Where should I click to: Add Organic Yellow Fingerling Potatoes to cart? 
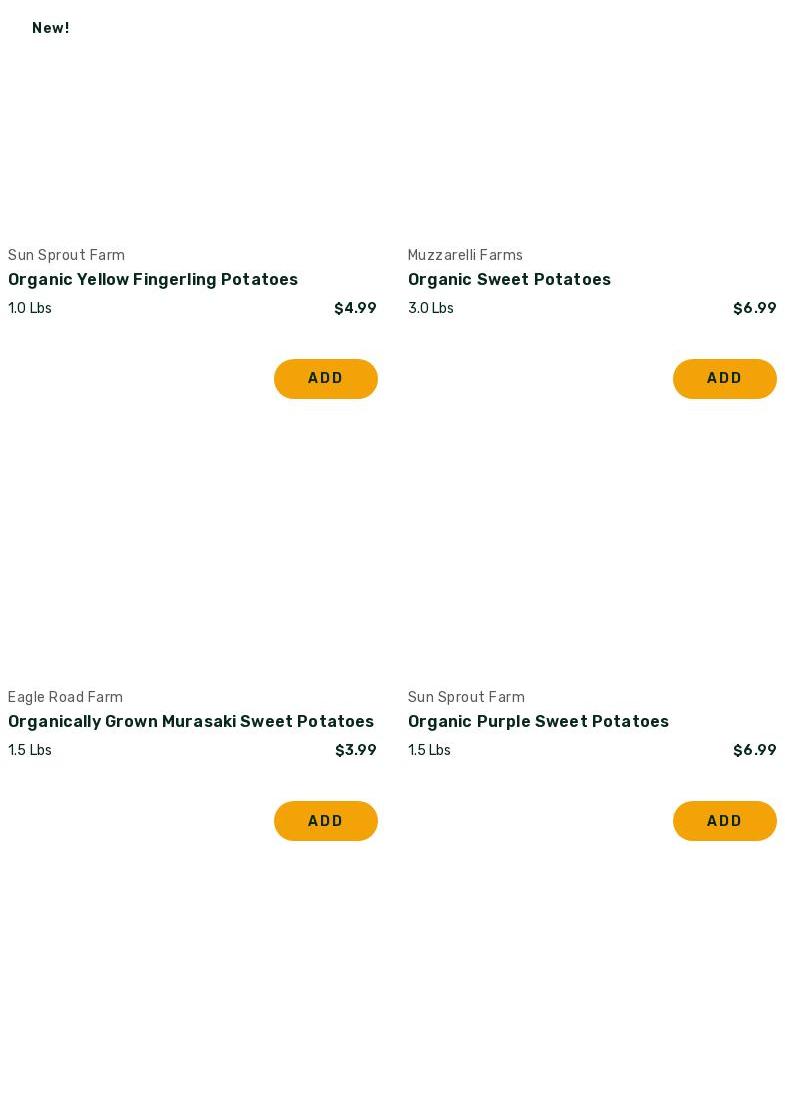click(325, 379)
